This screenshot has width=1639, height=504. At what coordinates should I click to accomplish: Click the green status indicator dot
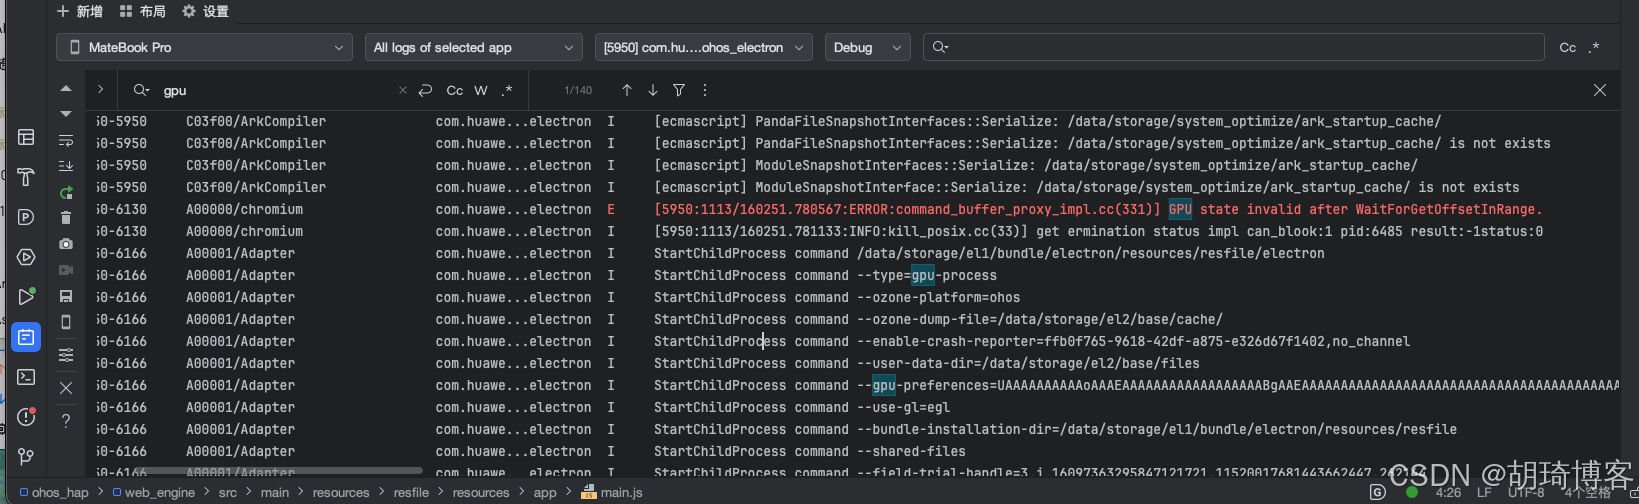coord(1411,492)
